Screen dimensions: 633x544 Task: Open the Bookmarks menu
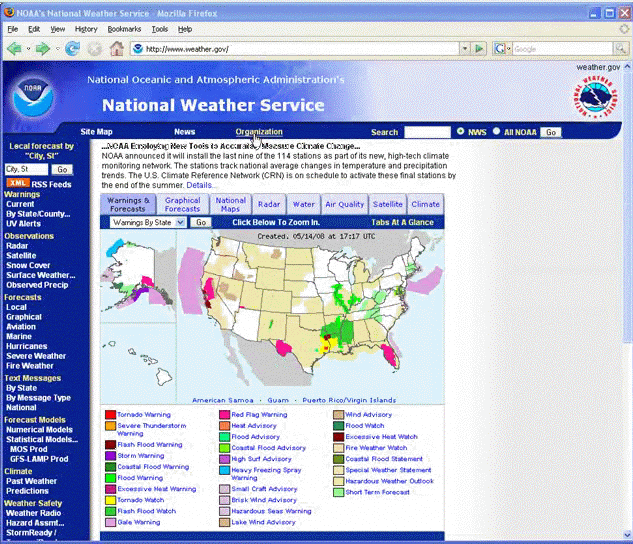pos(124,29)
